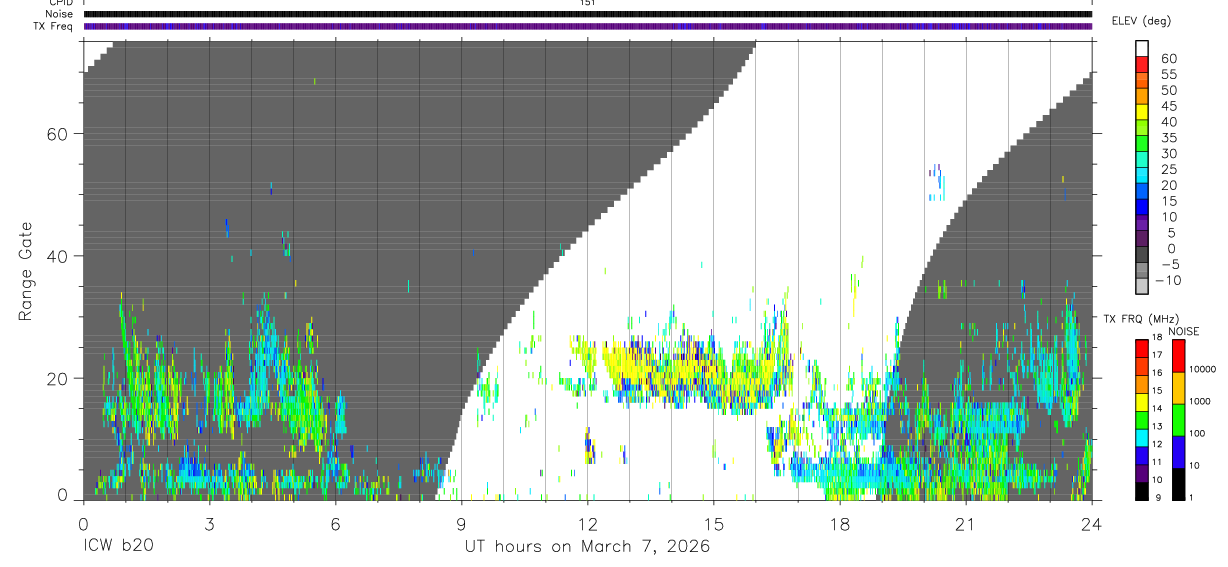Click the '25' label on ELEV colorbar
The width and height of the screenshot is (1228, 567).
pyautogui.click(x=1169, y=170)
